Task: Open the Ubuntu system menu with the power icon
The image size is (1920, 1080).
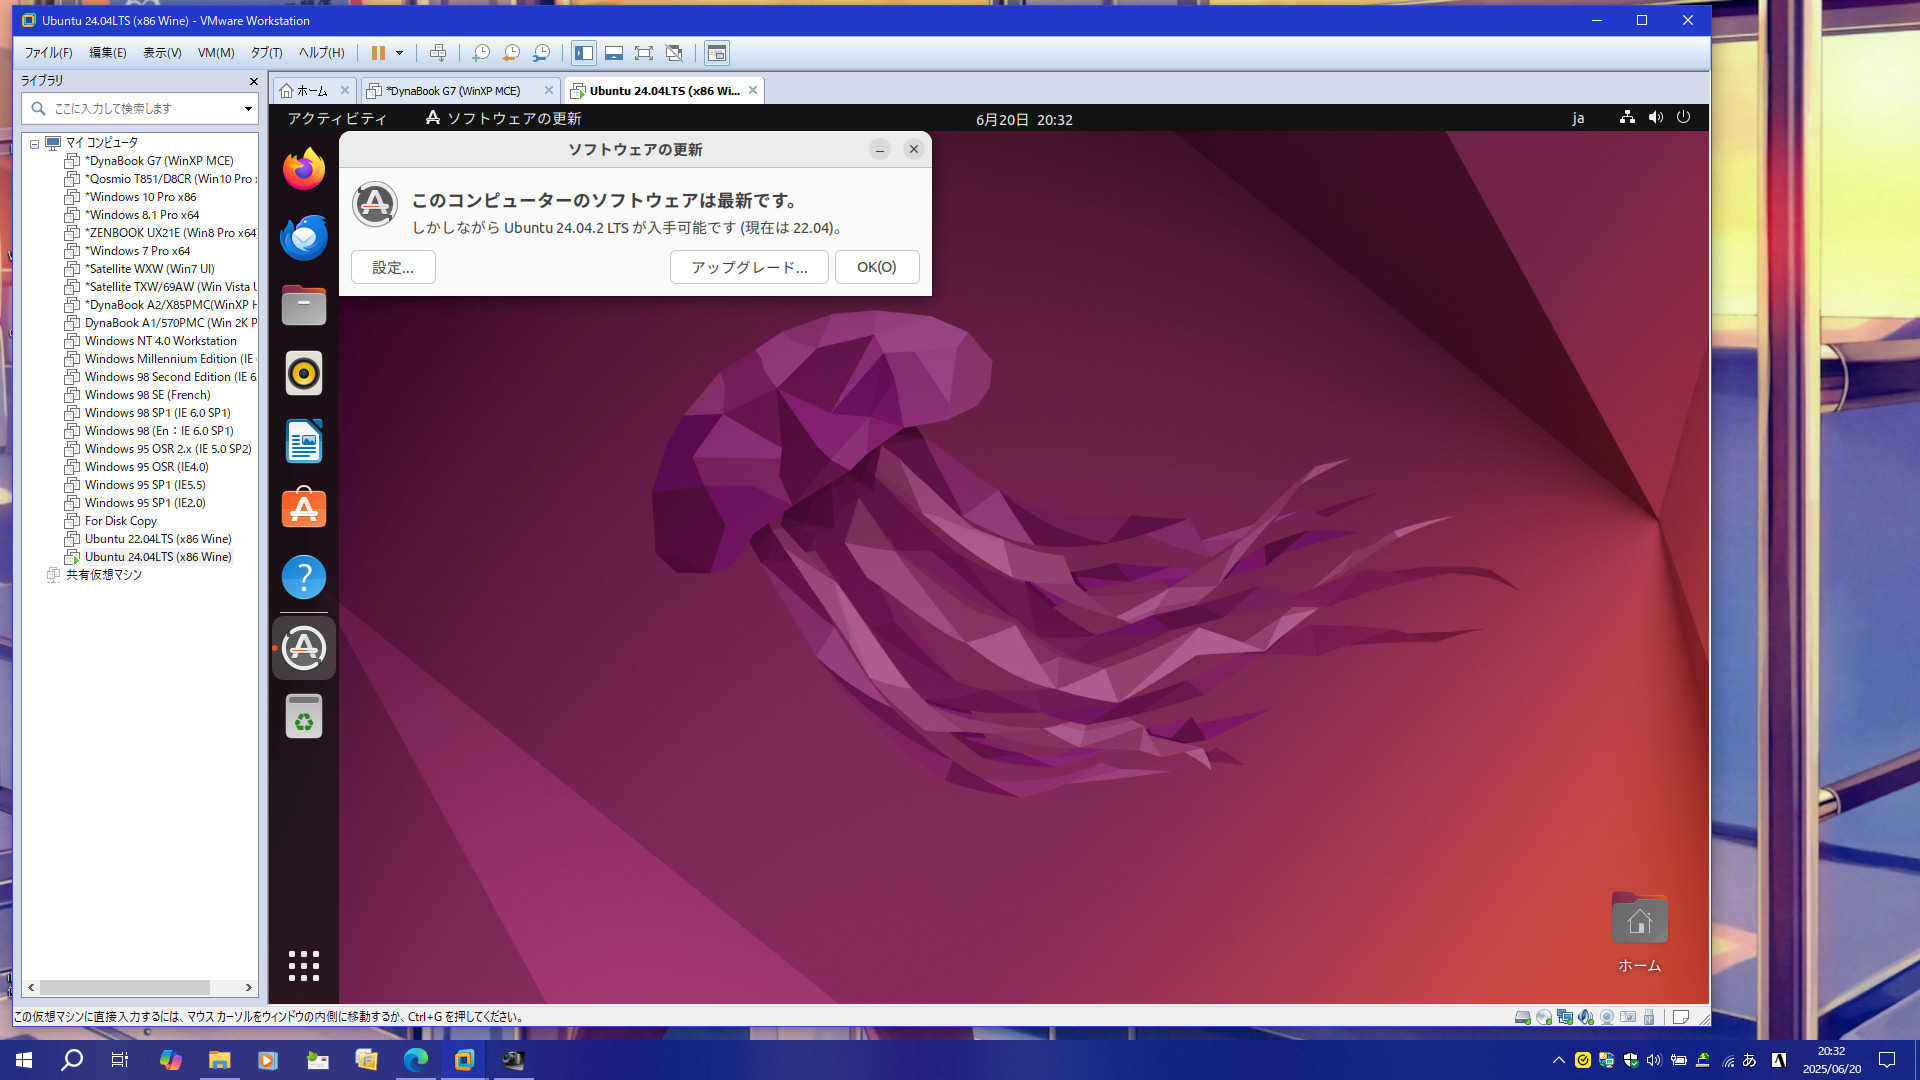Action: coord(1684,118)
